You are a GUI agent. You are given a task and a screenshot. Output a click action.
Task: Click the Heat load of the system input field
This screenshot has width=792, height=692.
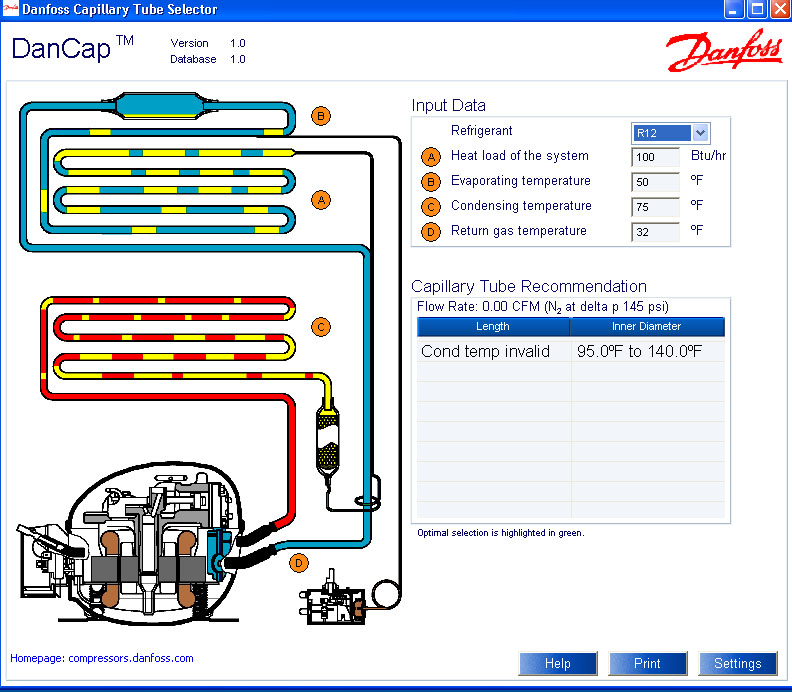coord(655,157)
